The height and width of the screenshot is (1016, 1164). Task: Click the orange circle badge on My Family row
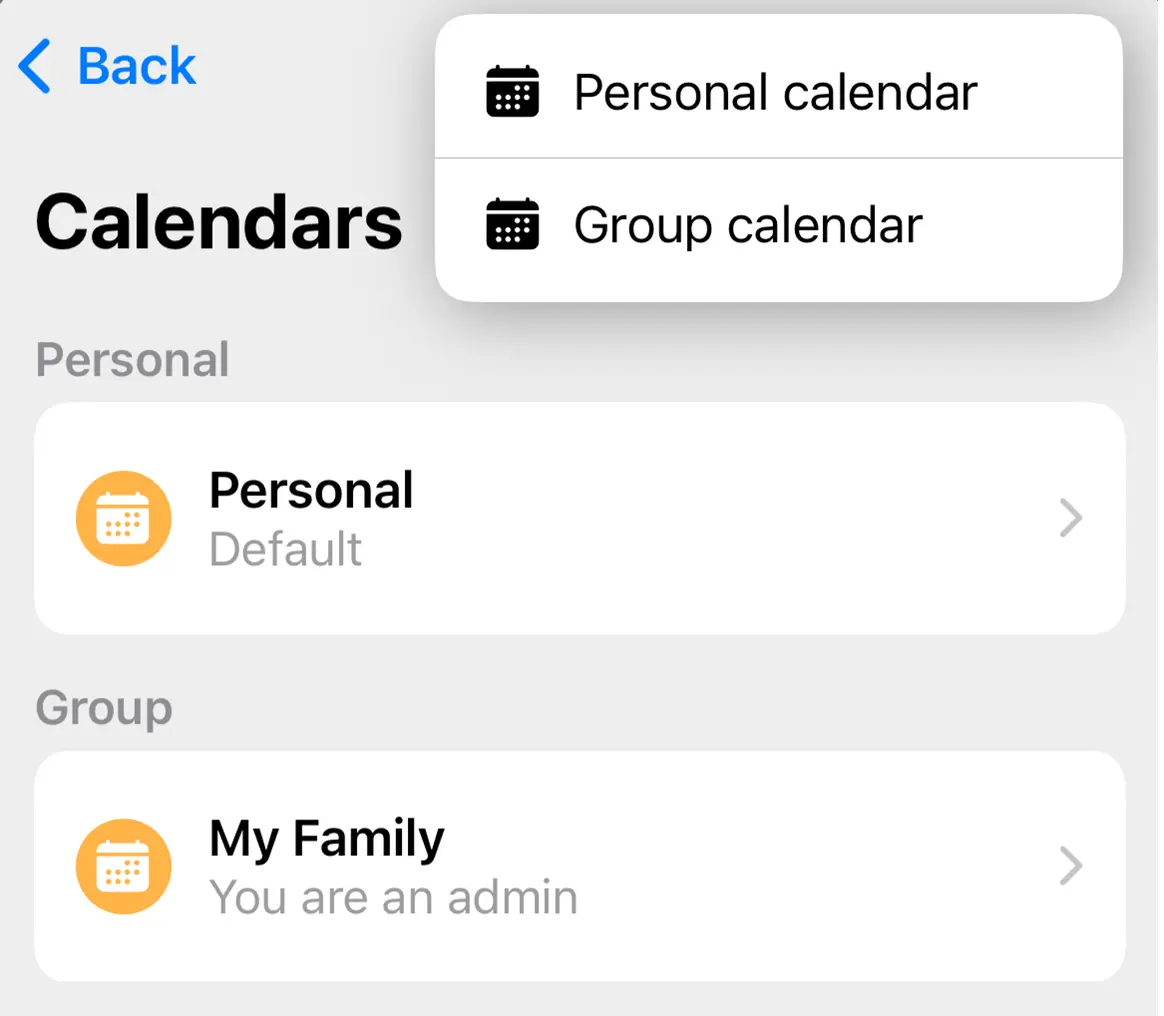pyautogui.click(x=123, y=866)
